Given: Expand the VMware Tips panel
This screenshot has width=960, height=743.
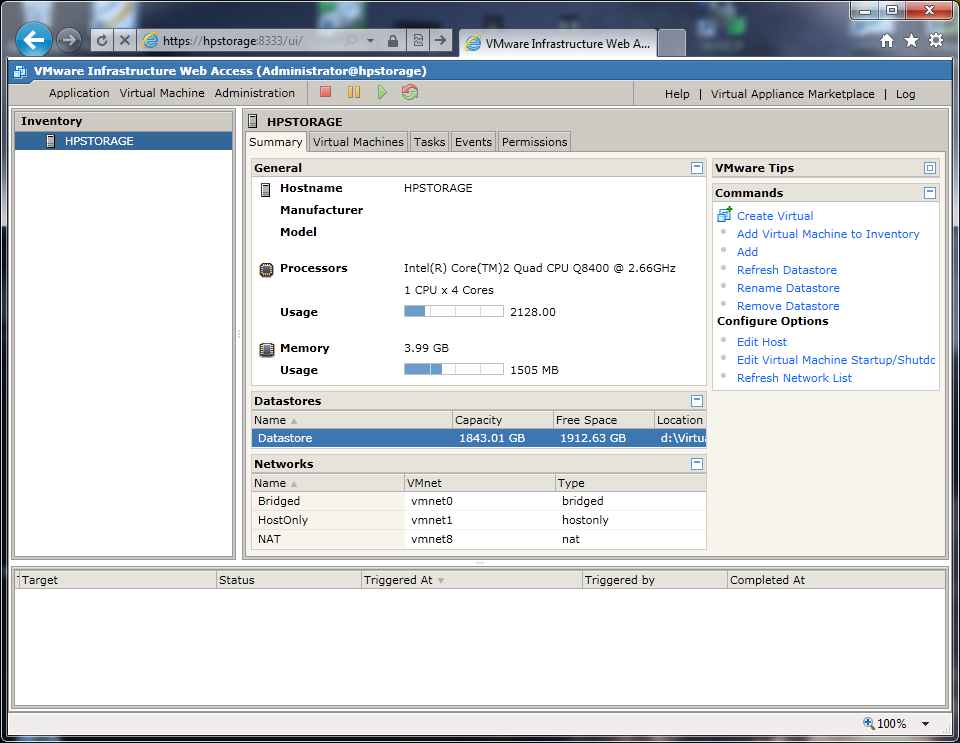Looking at the screenshot, I should click(930, 168).
